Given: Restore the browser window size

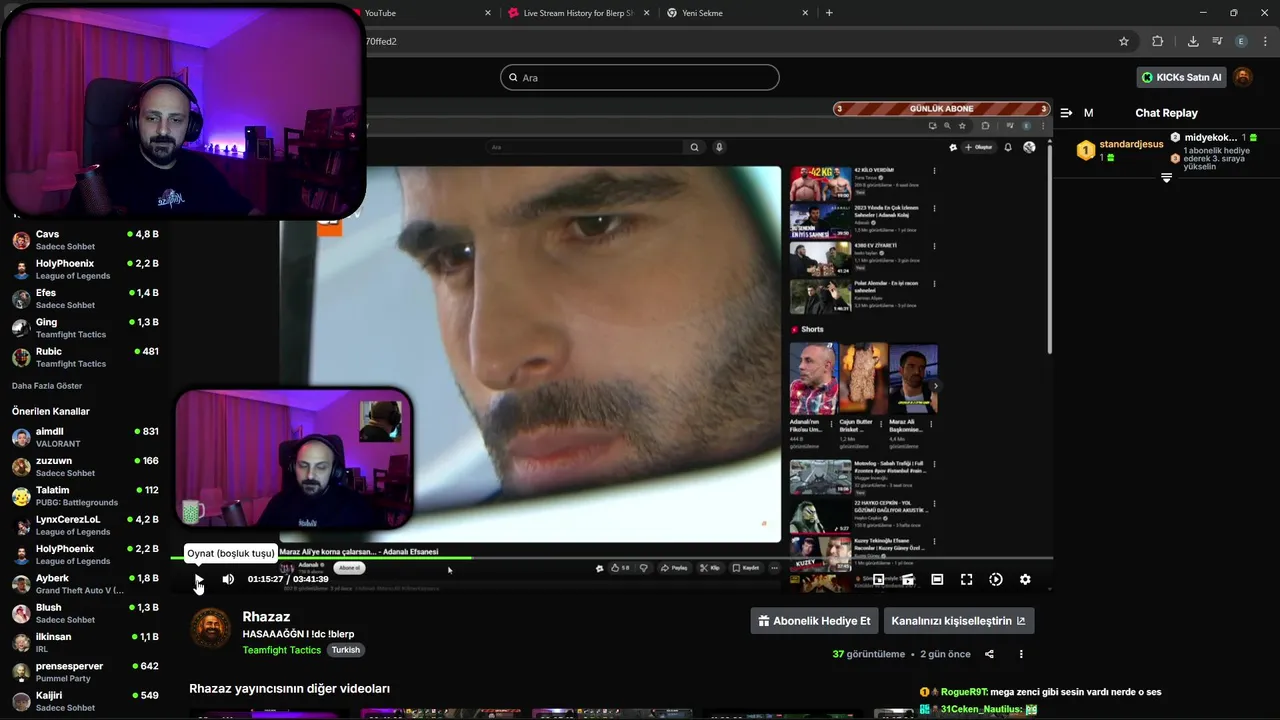Looking at the screenshot, I should pos(1233,13).
